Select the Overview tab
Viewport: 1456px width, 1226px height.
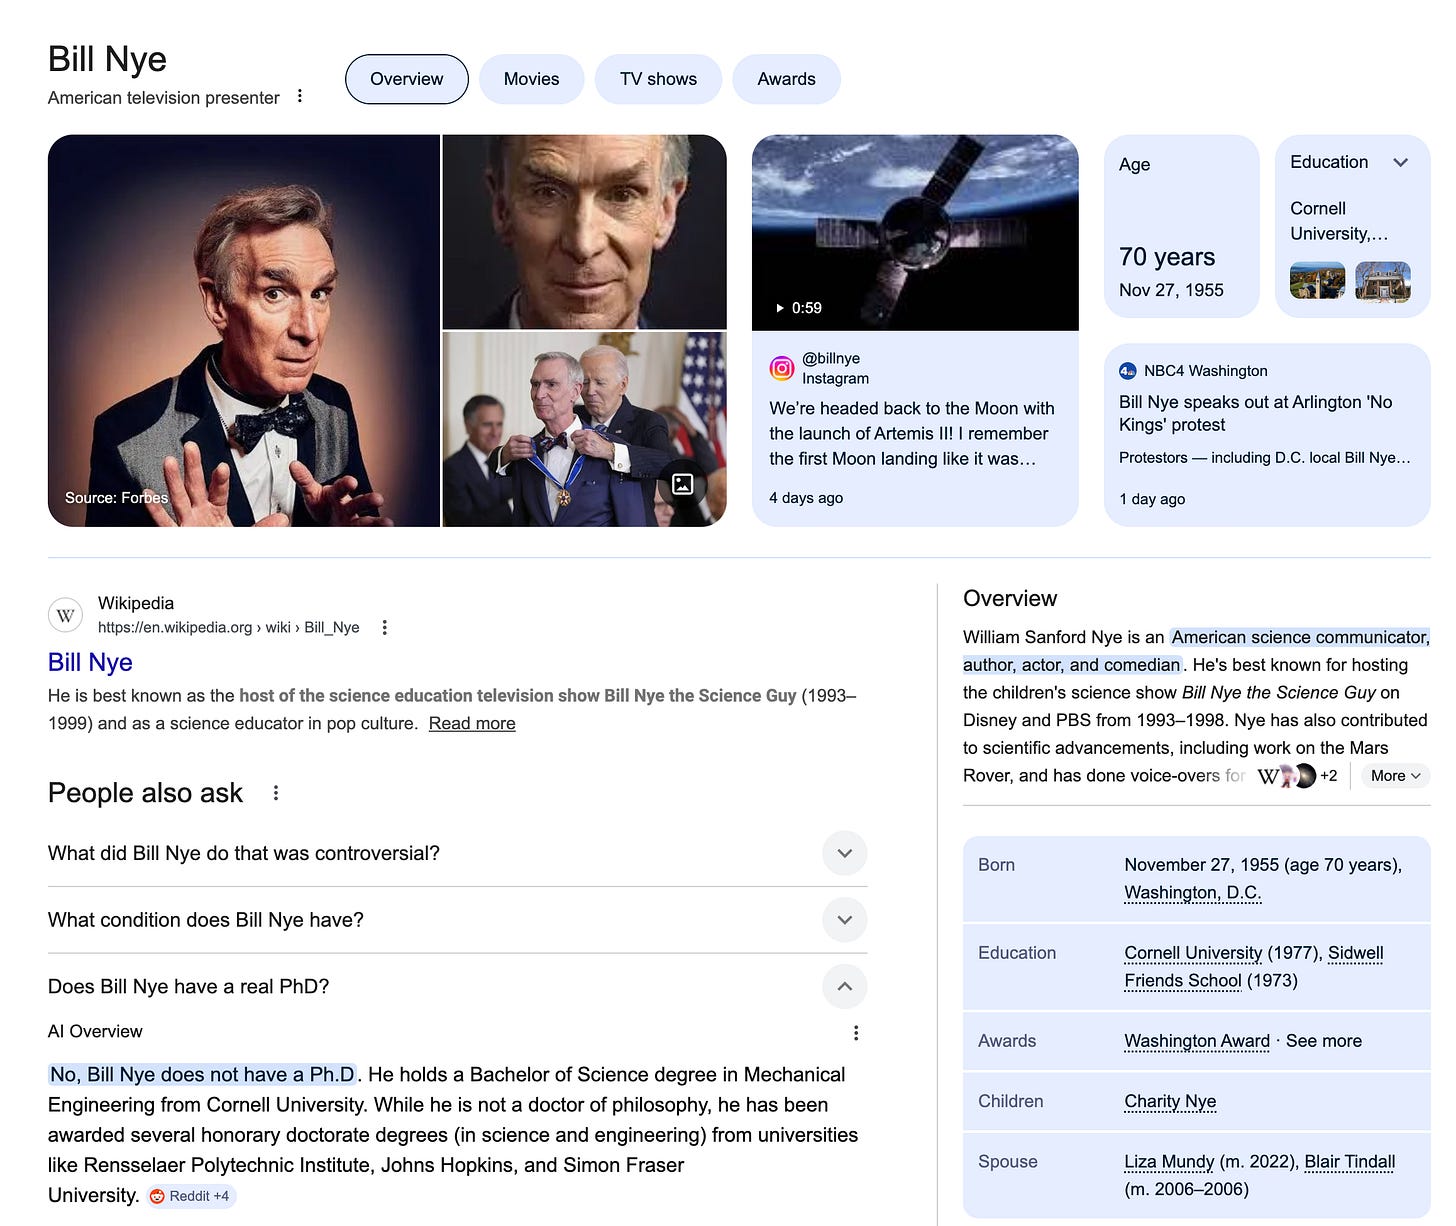(x=407, y=79)
